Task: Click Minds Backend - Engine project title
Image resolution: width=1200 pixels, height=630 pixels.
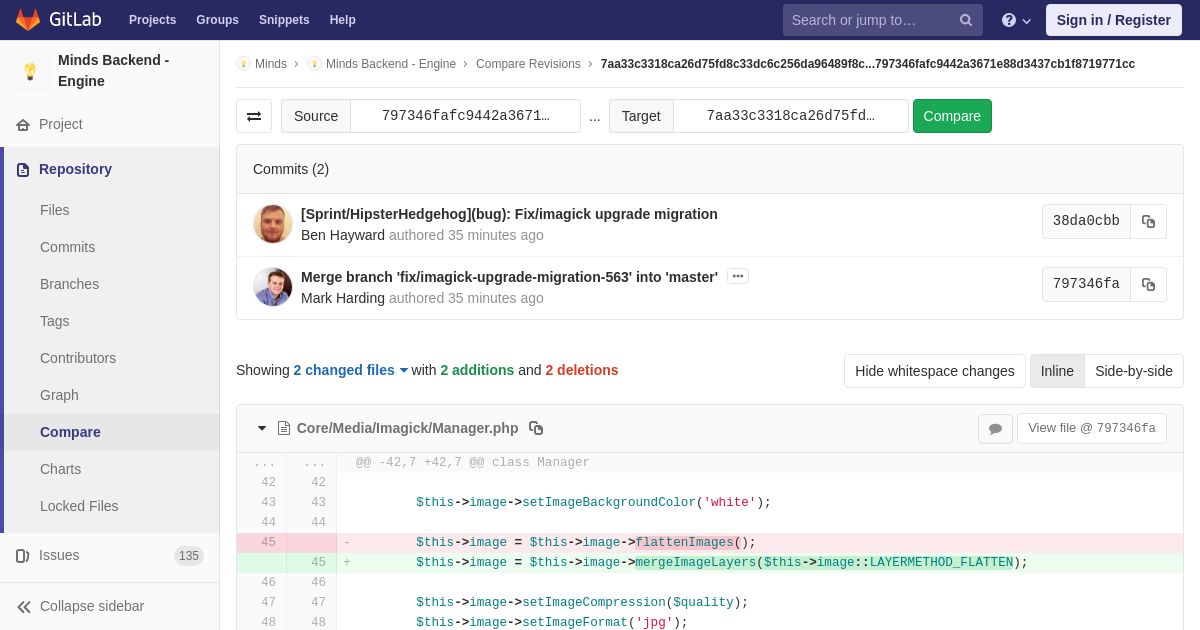Action: tap(114, 71)
